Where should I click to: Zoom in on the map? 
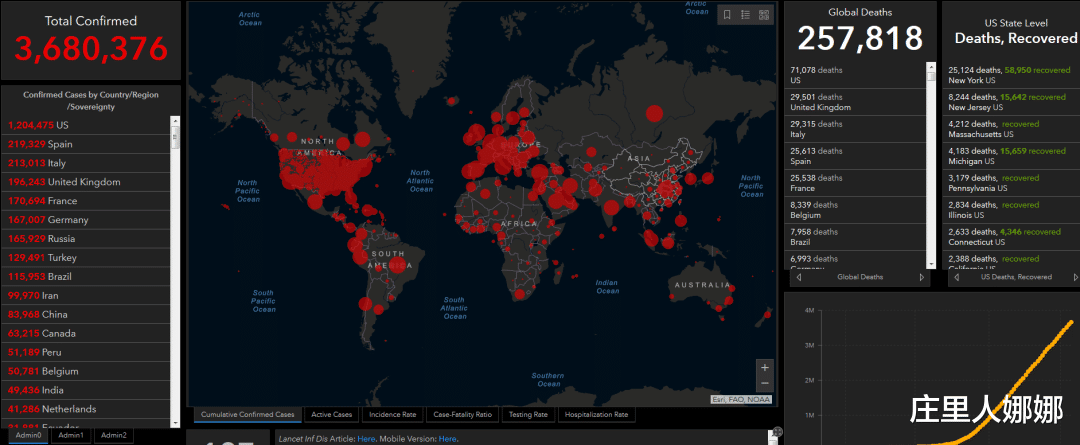765,368
